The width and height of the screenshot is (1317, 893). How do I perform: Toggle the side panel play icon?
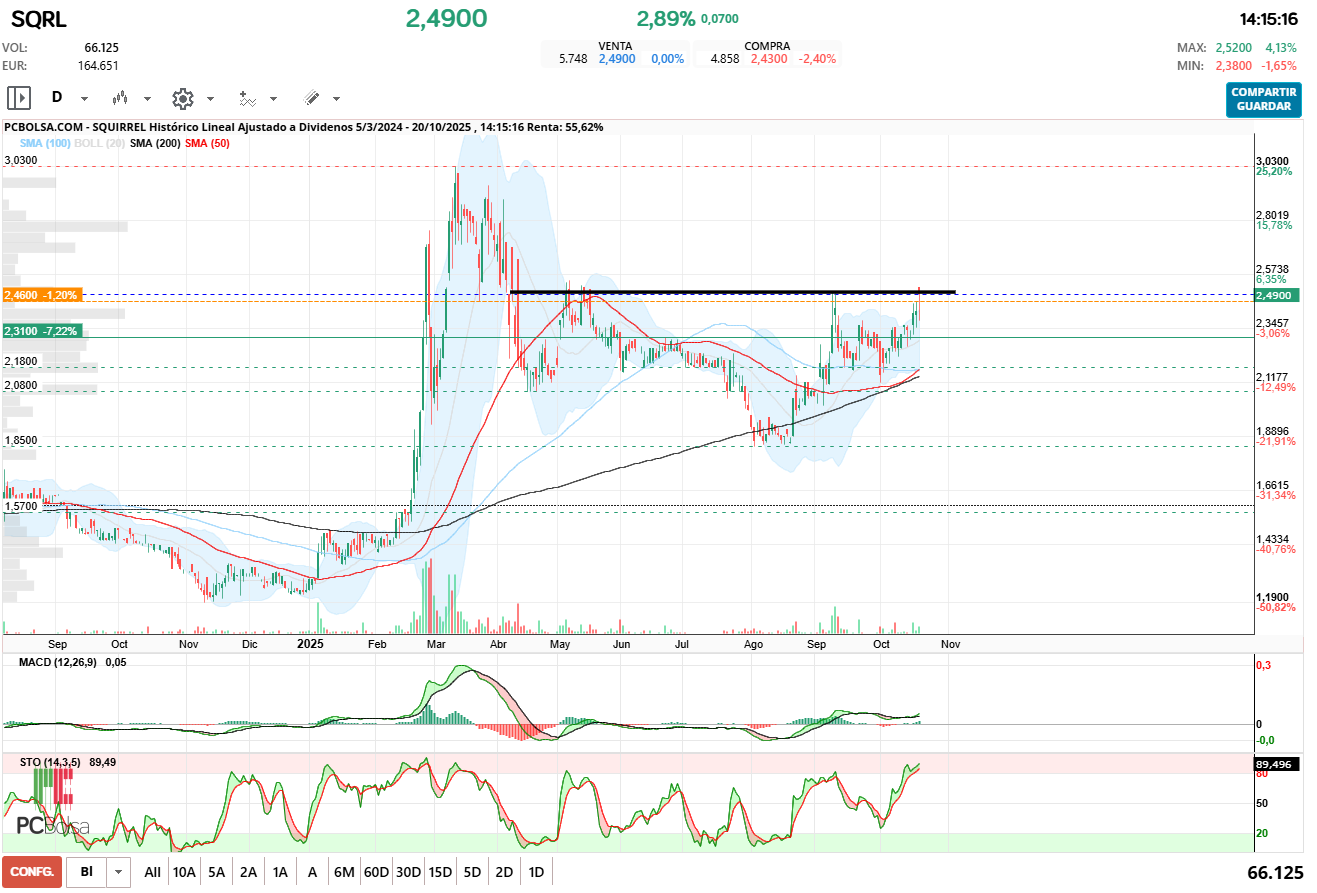click(19, 98)
